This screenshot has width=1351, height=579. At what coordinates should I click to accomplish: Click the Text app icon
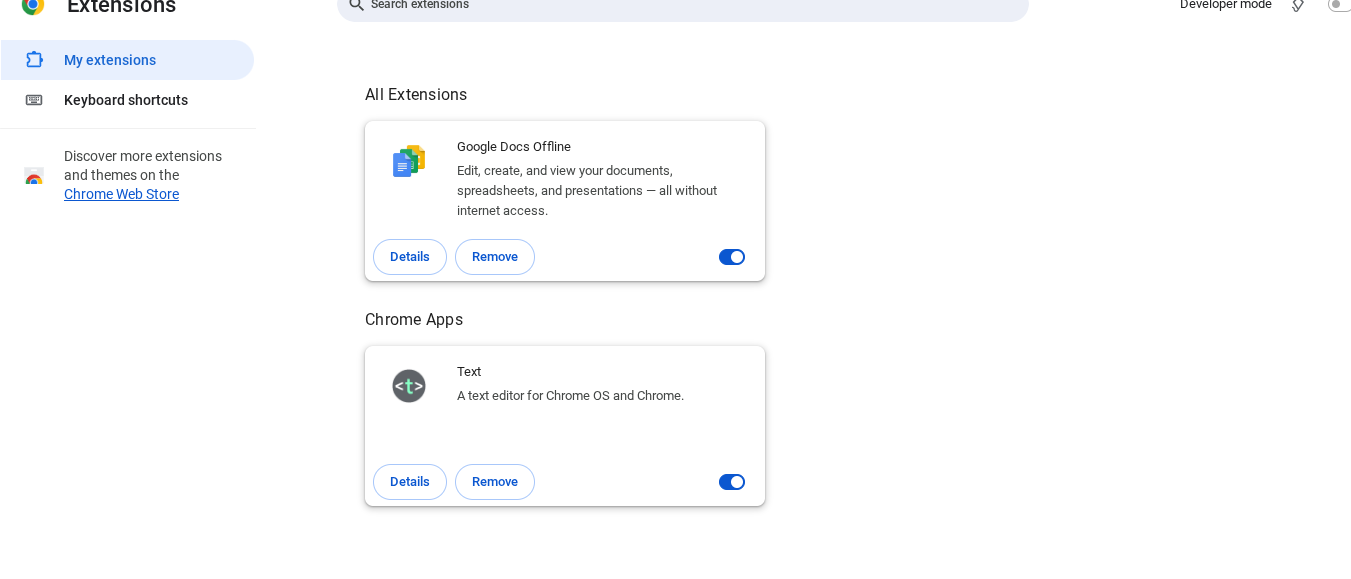pos(409,386)
